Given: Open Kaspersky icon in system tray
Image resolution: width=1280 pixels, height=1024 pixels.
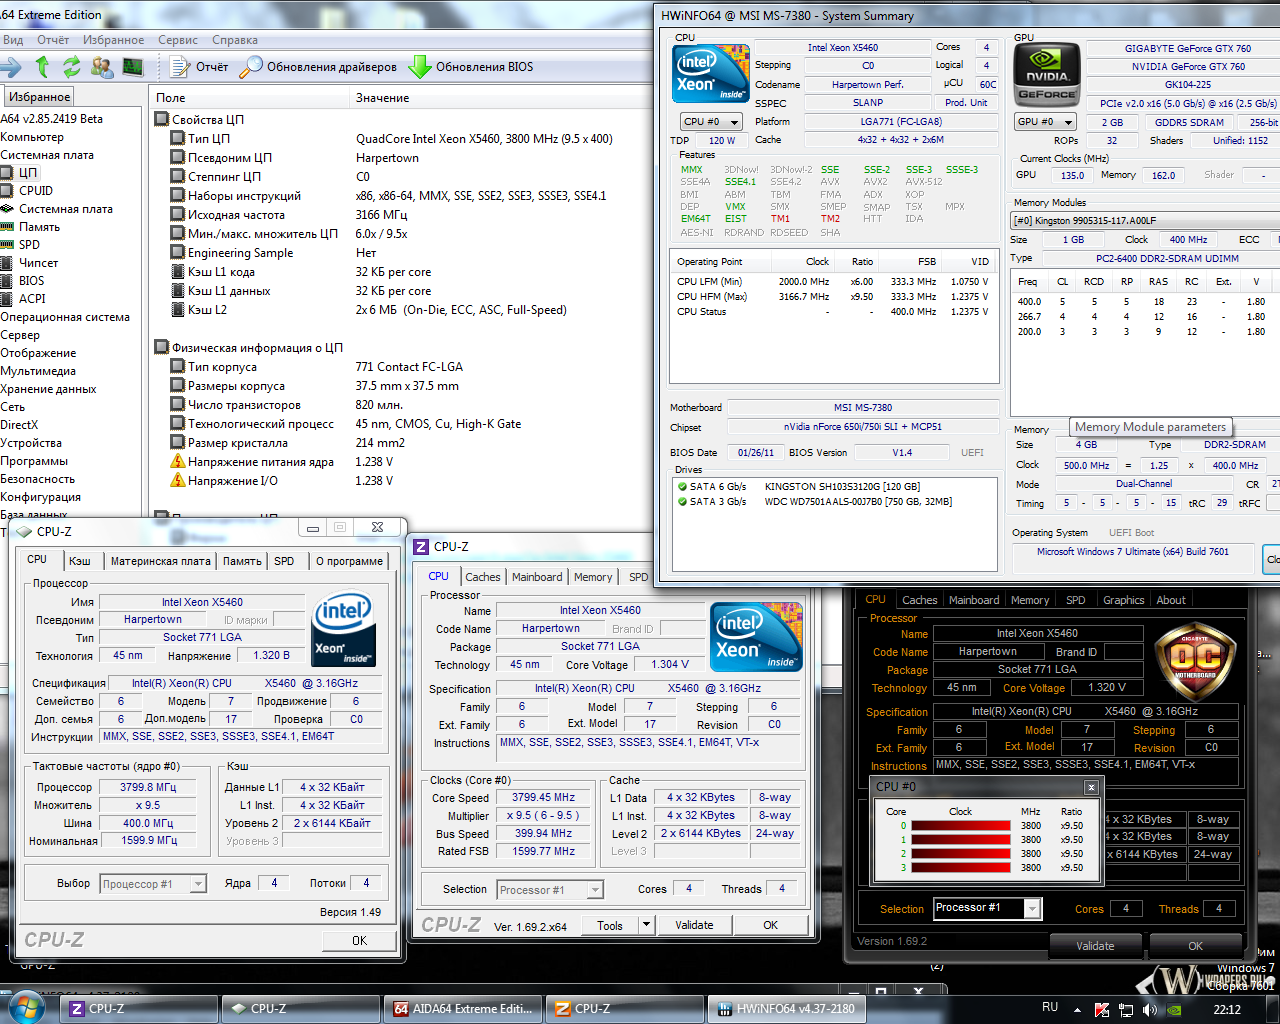Looking at the screenshot, I should [x=1101, y=1009].
